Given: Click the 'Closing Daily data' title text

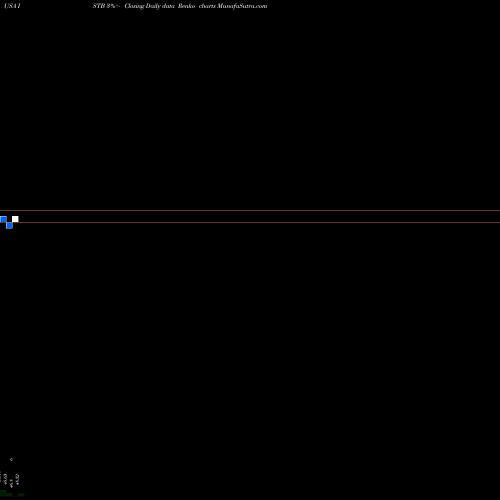Looking at the screenshot, I should point(150,6).
